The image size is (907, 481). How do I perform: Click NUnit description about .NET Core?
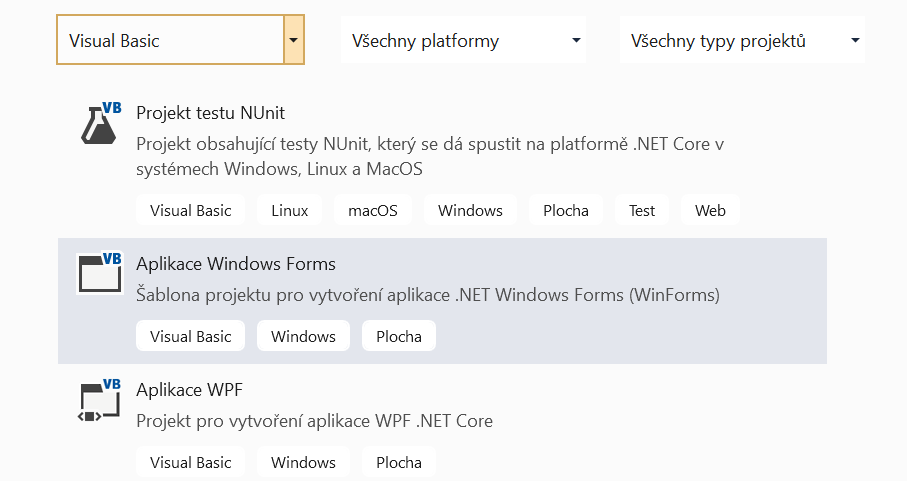(430, 156)
